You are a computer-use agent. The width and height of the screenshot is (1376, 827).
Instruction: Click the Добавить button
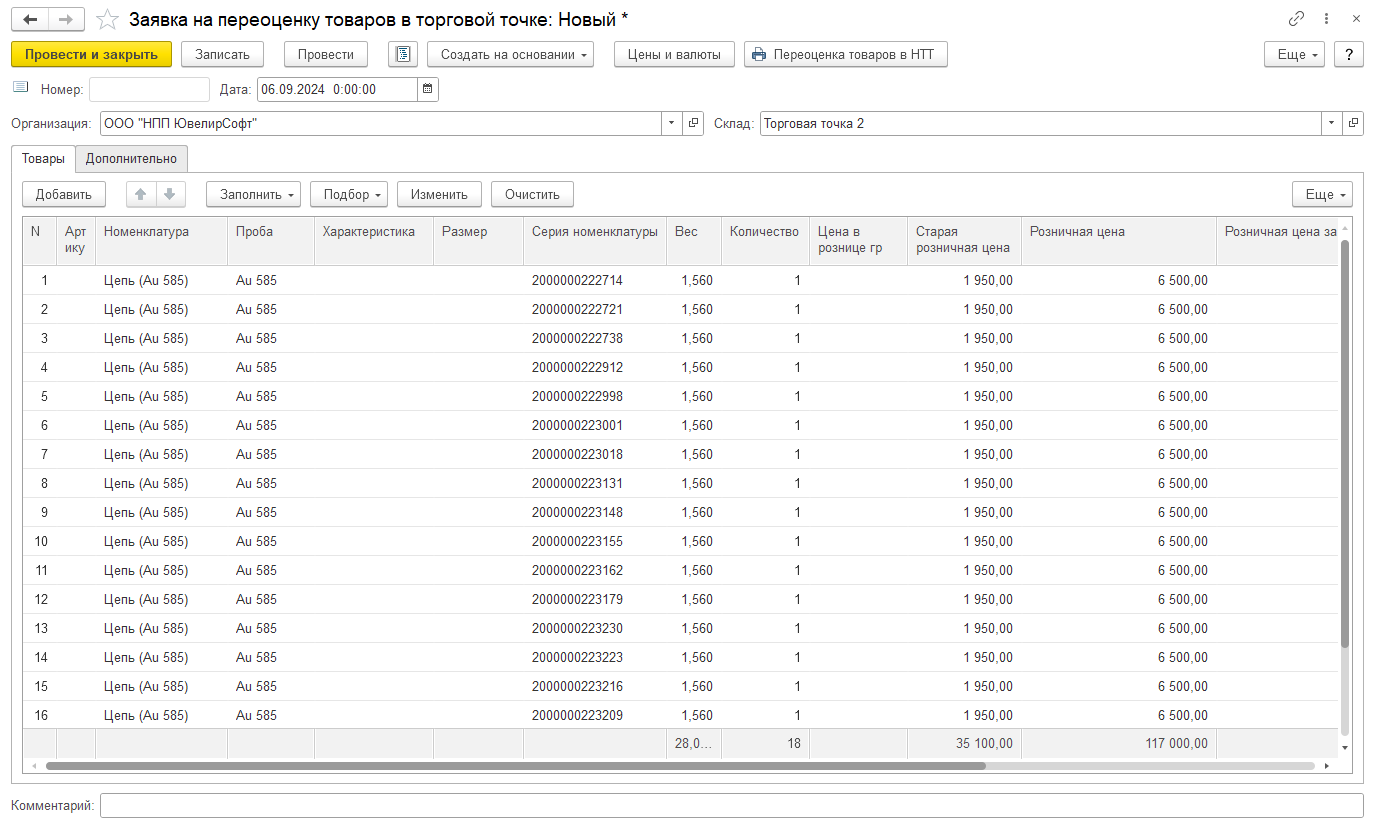(63, 194)
